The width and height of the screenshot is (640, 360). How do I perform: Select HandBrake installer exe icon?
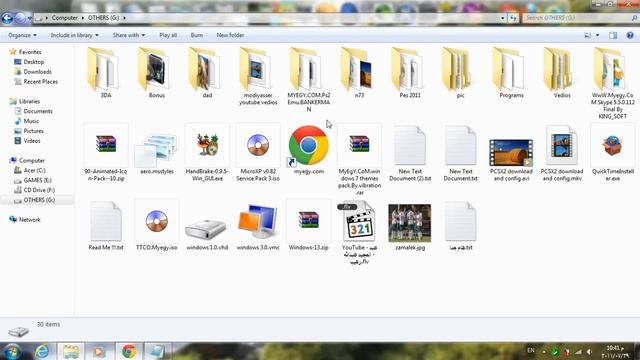(207, 153)
